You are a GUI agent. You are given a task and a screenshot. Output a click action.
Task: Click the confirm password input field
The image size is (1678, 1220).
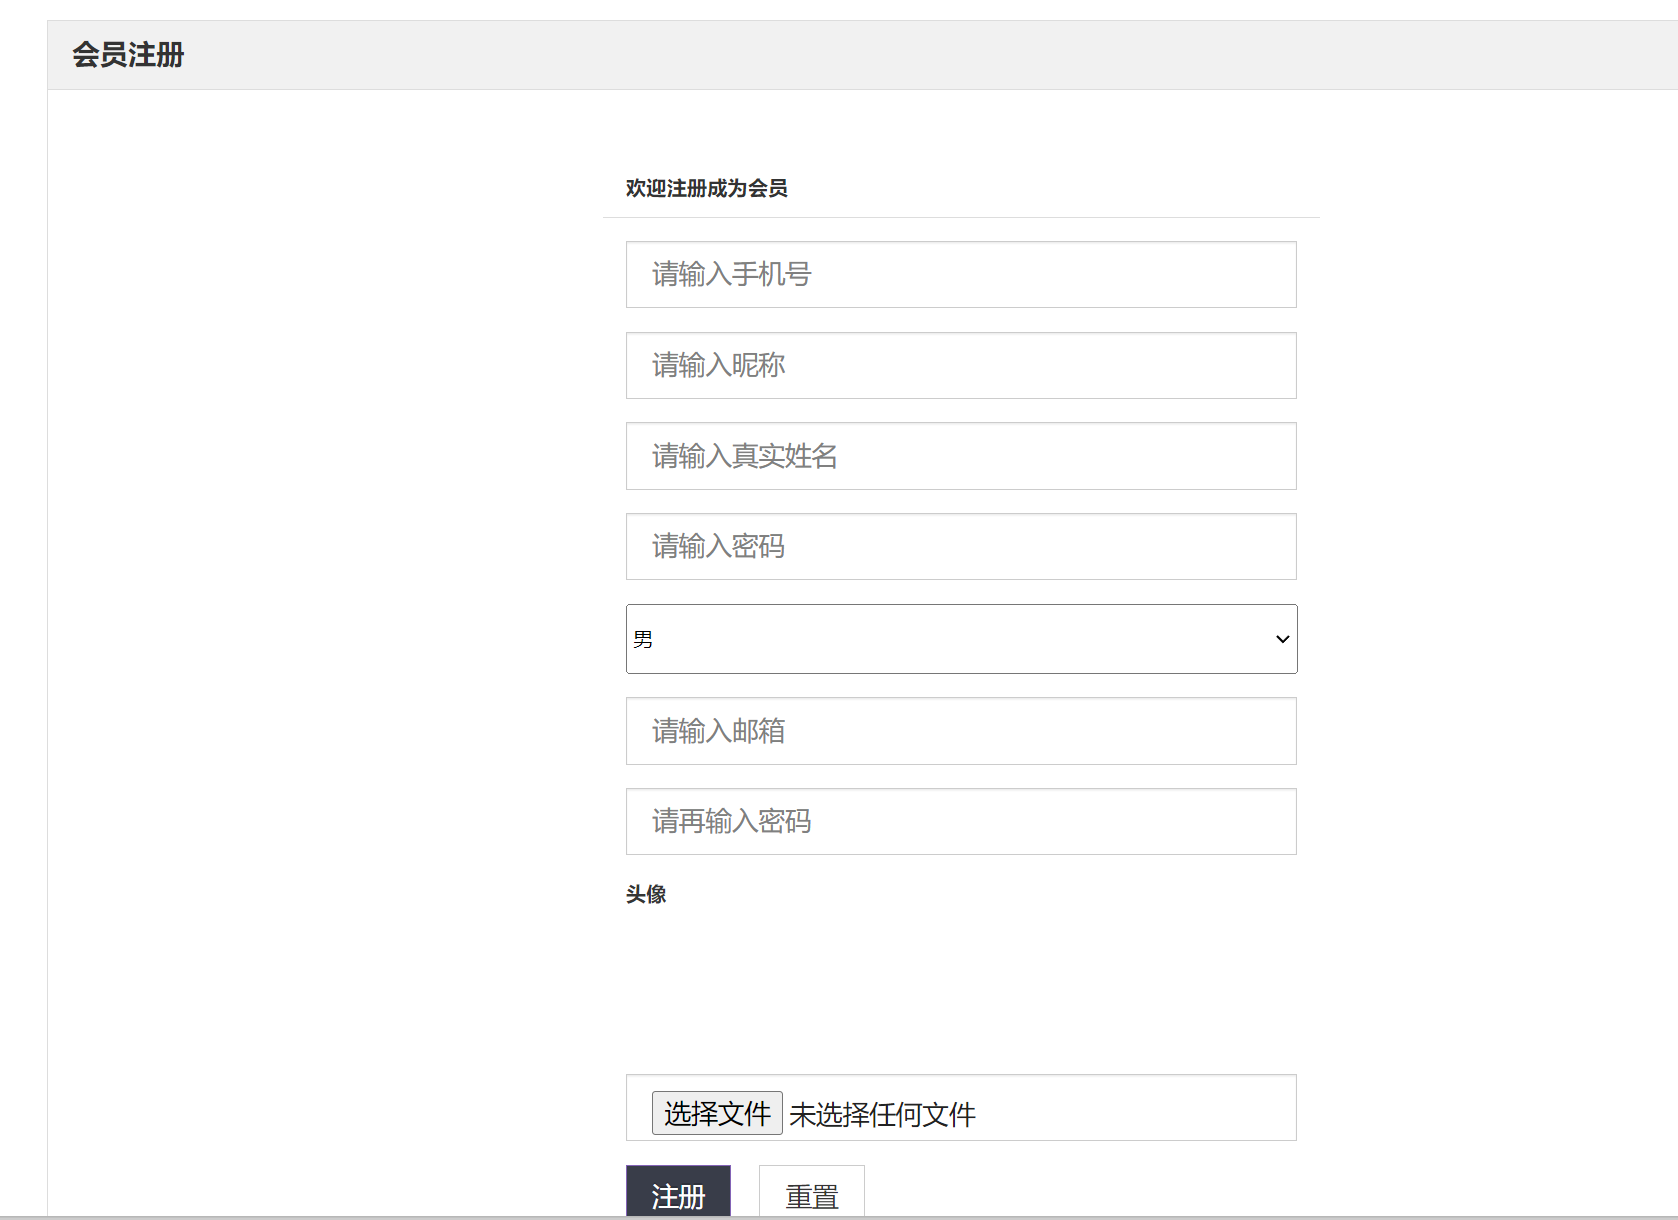point(960,821)
